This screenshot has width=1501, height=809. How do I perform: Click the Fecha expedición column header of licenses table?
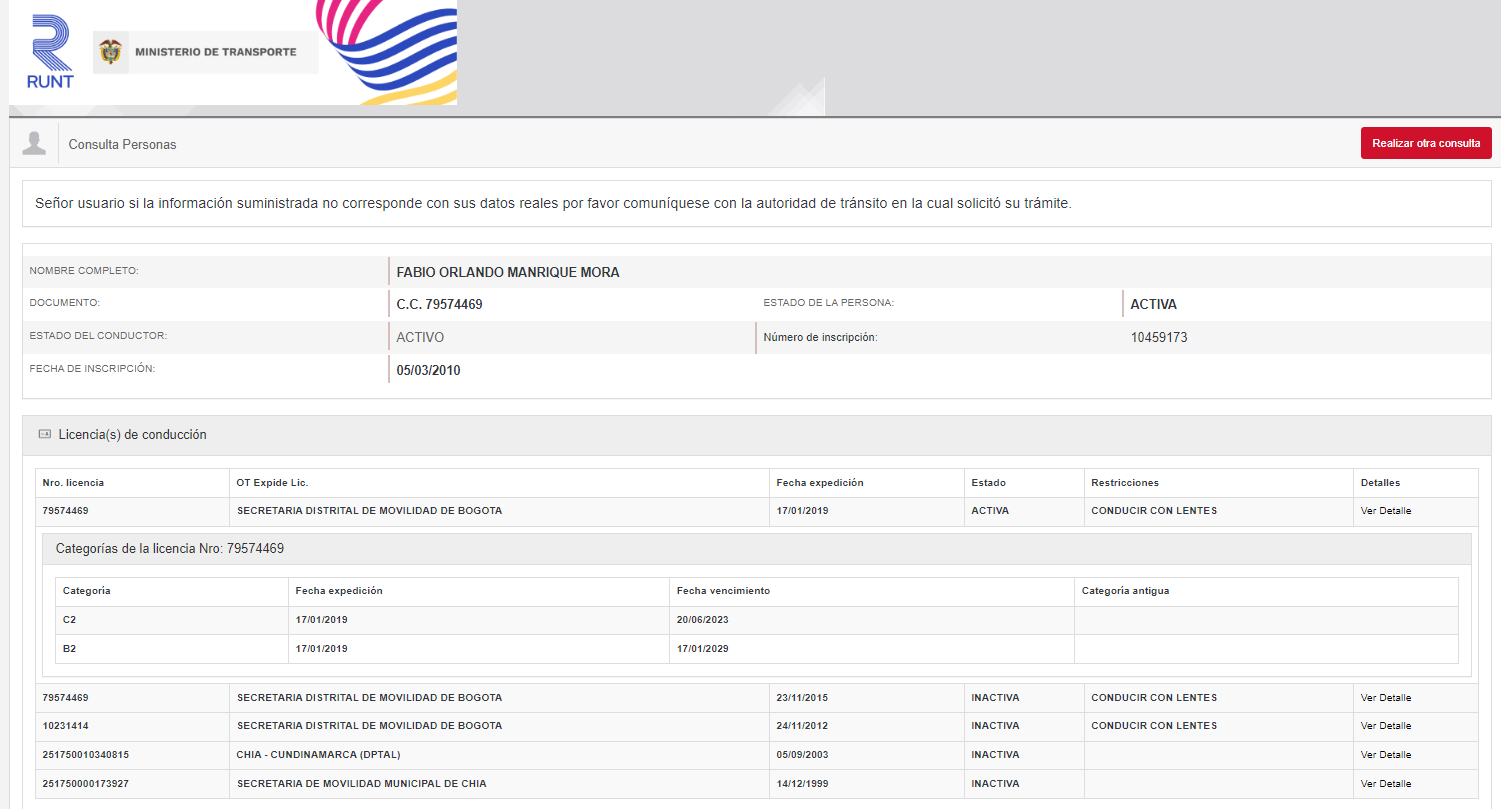(x=819, y=483)
